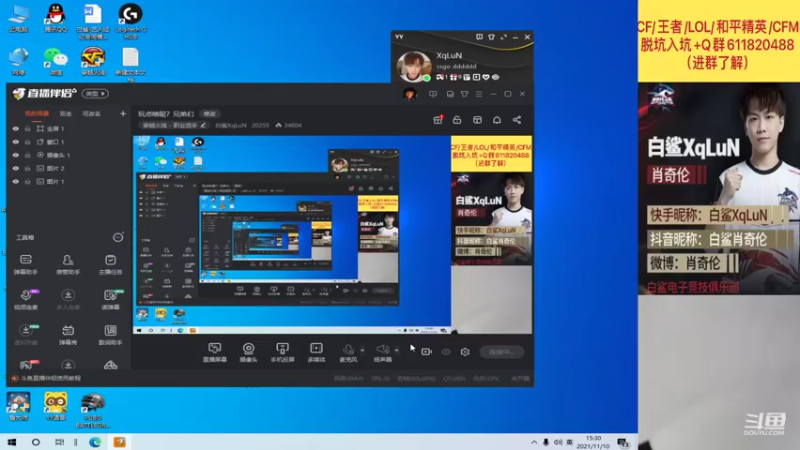Add a new scene with the plus button

click(122, 114)
